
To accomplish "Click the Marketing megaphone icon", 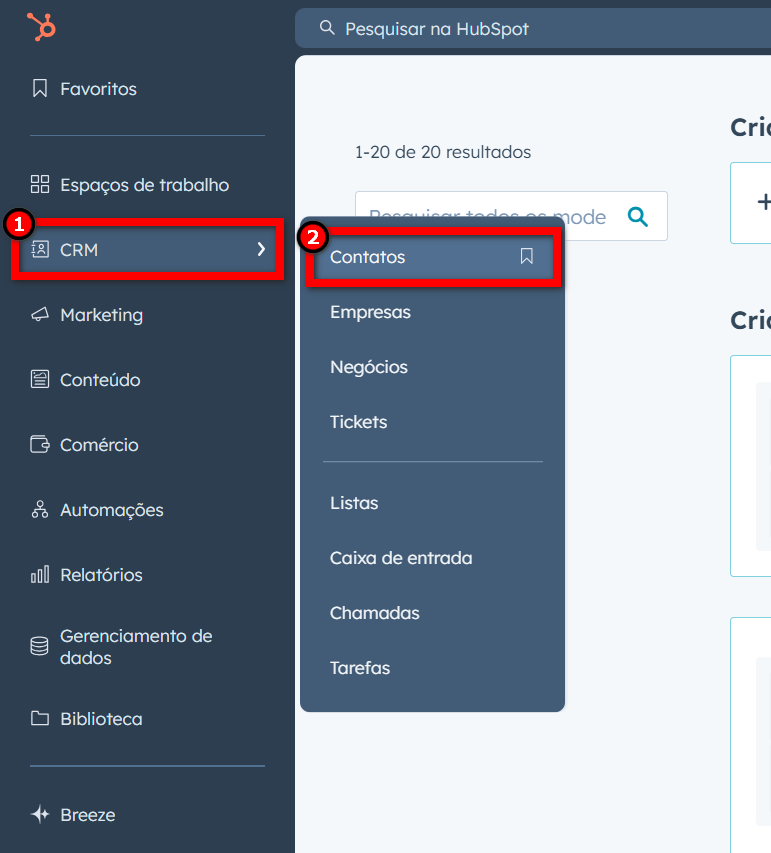I will (x=40, y=315).
